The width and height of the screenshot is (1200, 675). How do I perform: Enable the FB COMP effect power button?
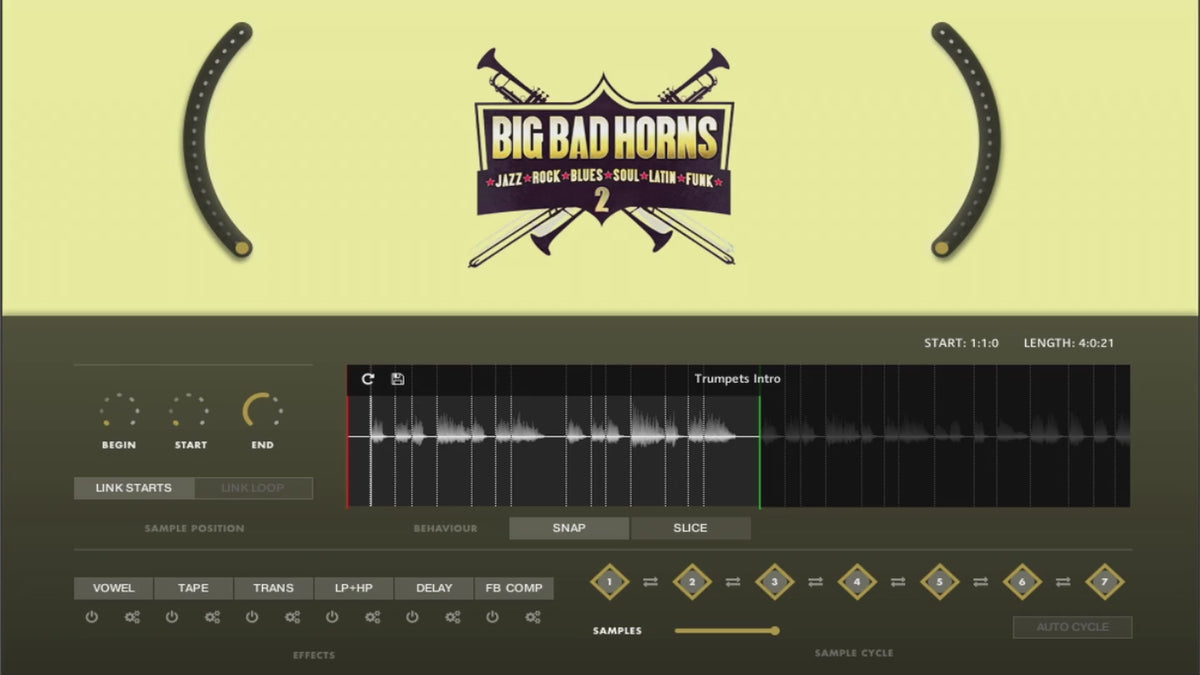pyautogui.click(x=492, y=617)
